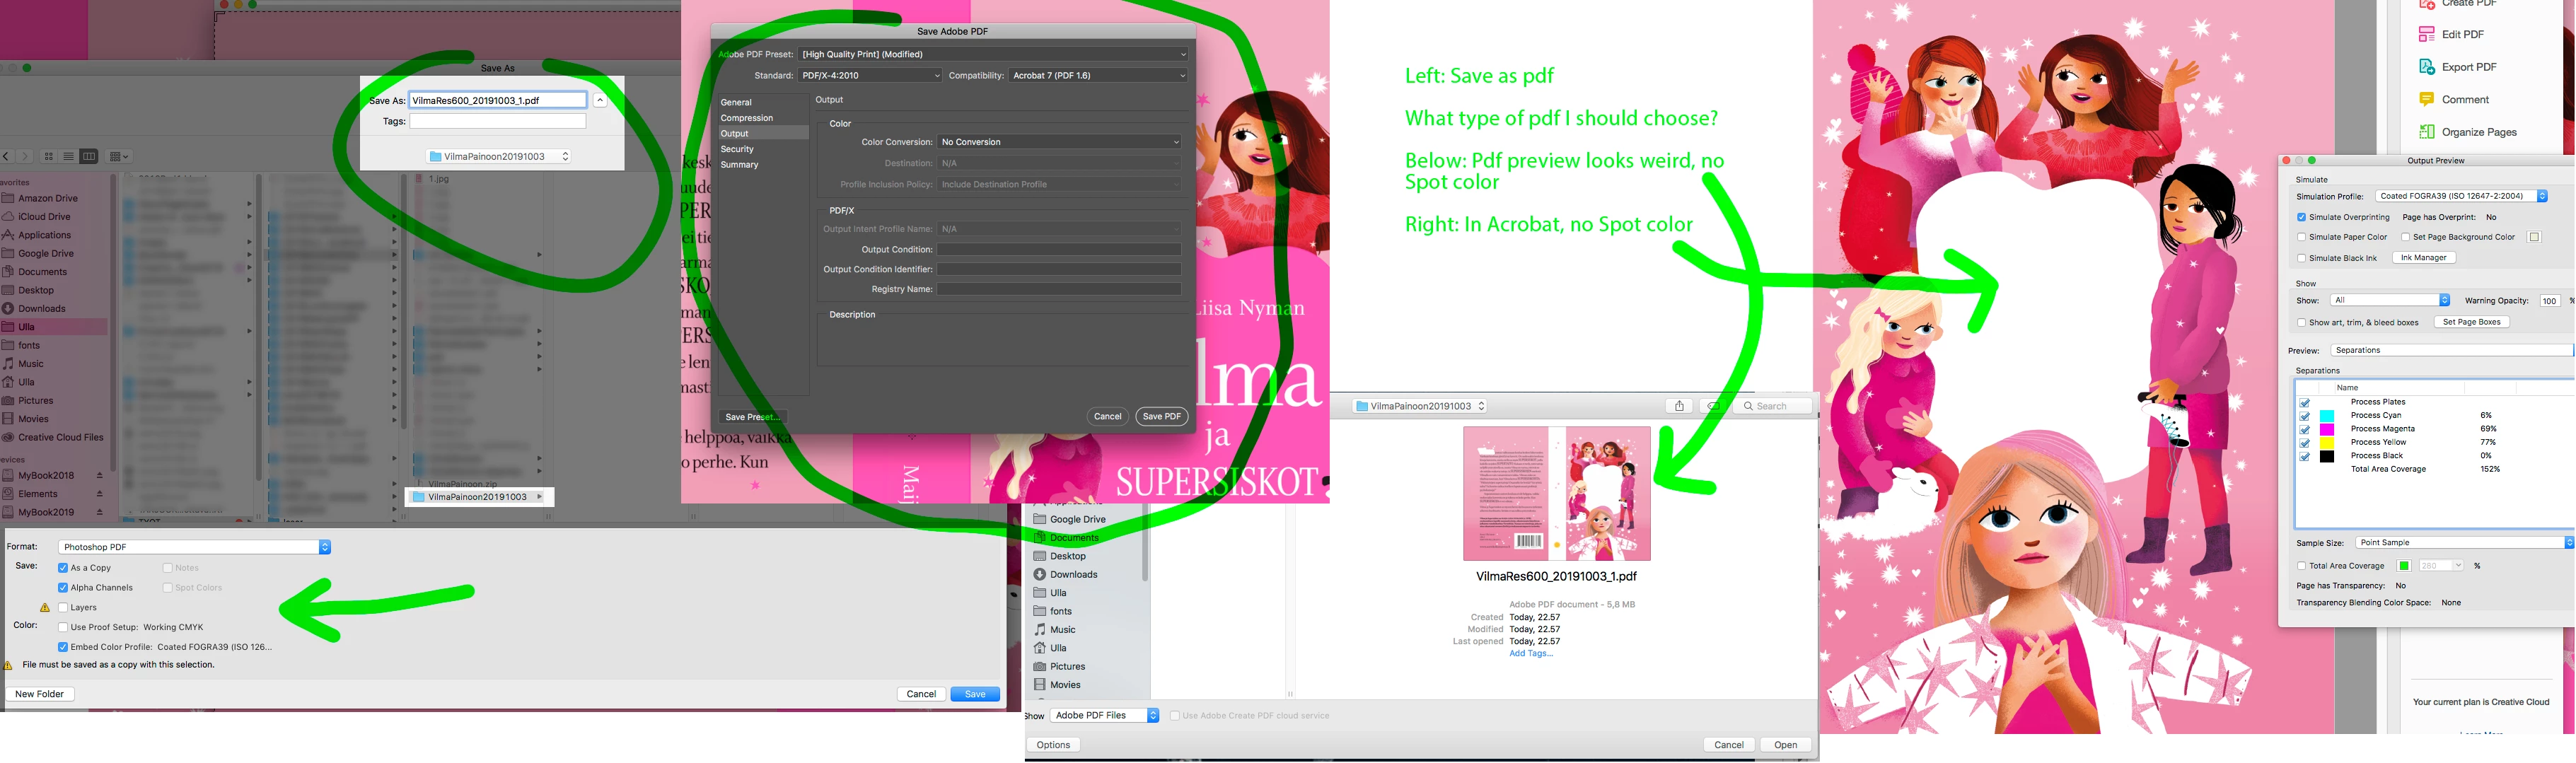
Task: Toggle Simulate Overprinting checkbox
Action: point(2301,217)
